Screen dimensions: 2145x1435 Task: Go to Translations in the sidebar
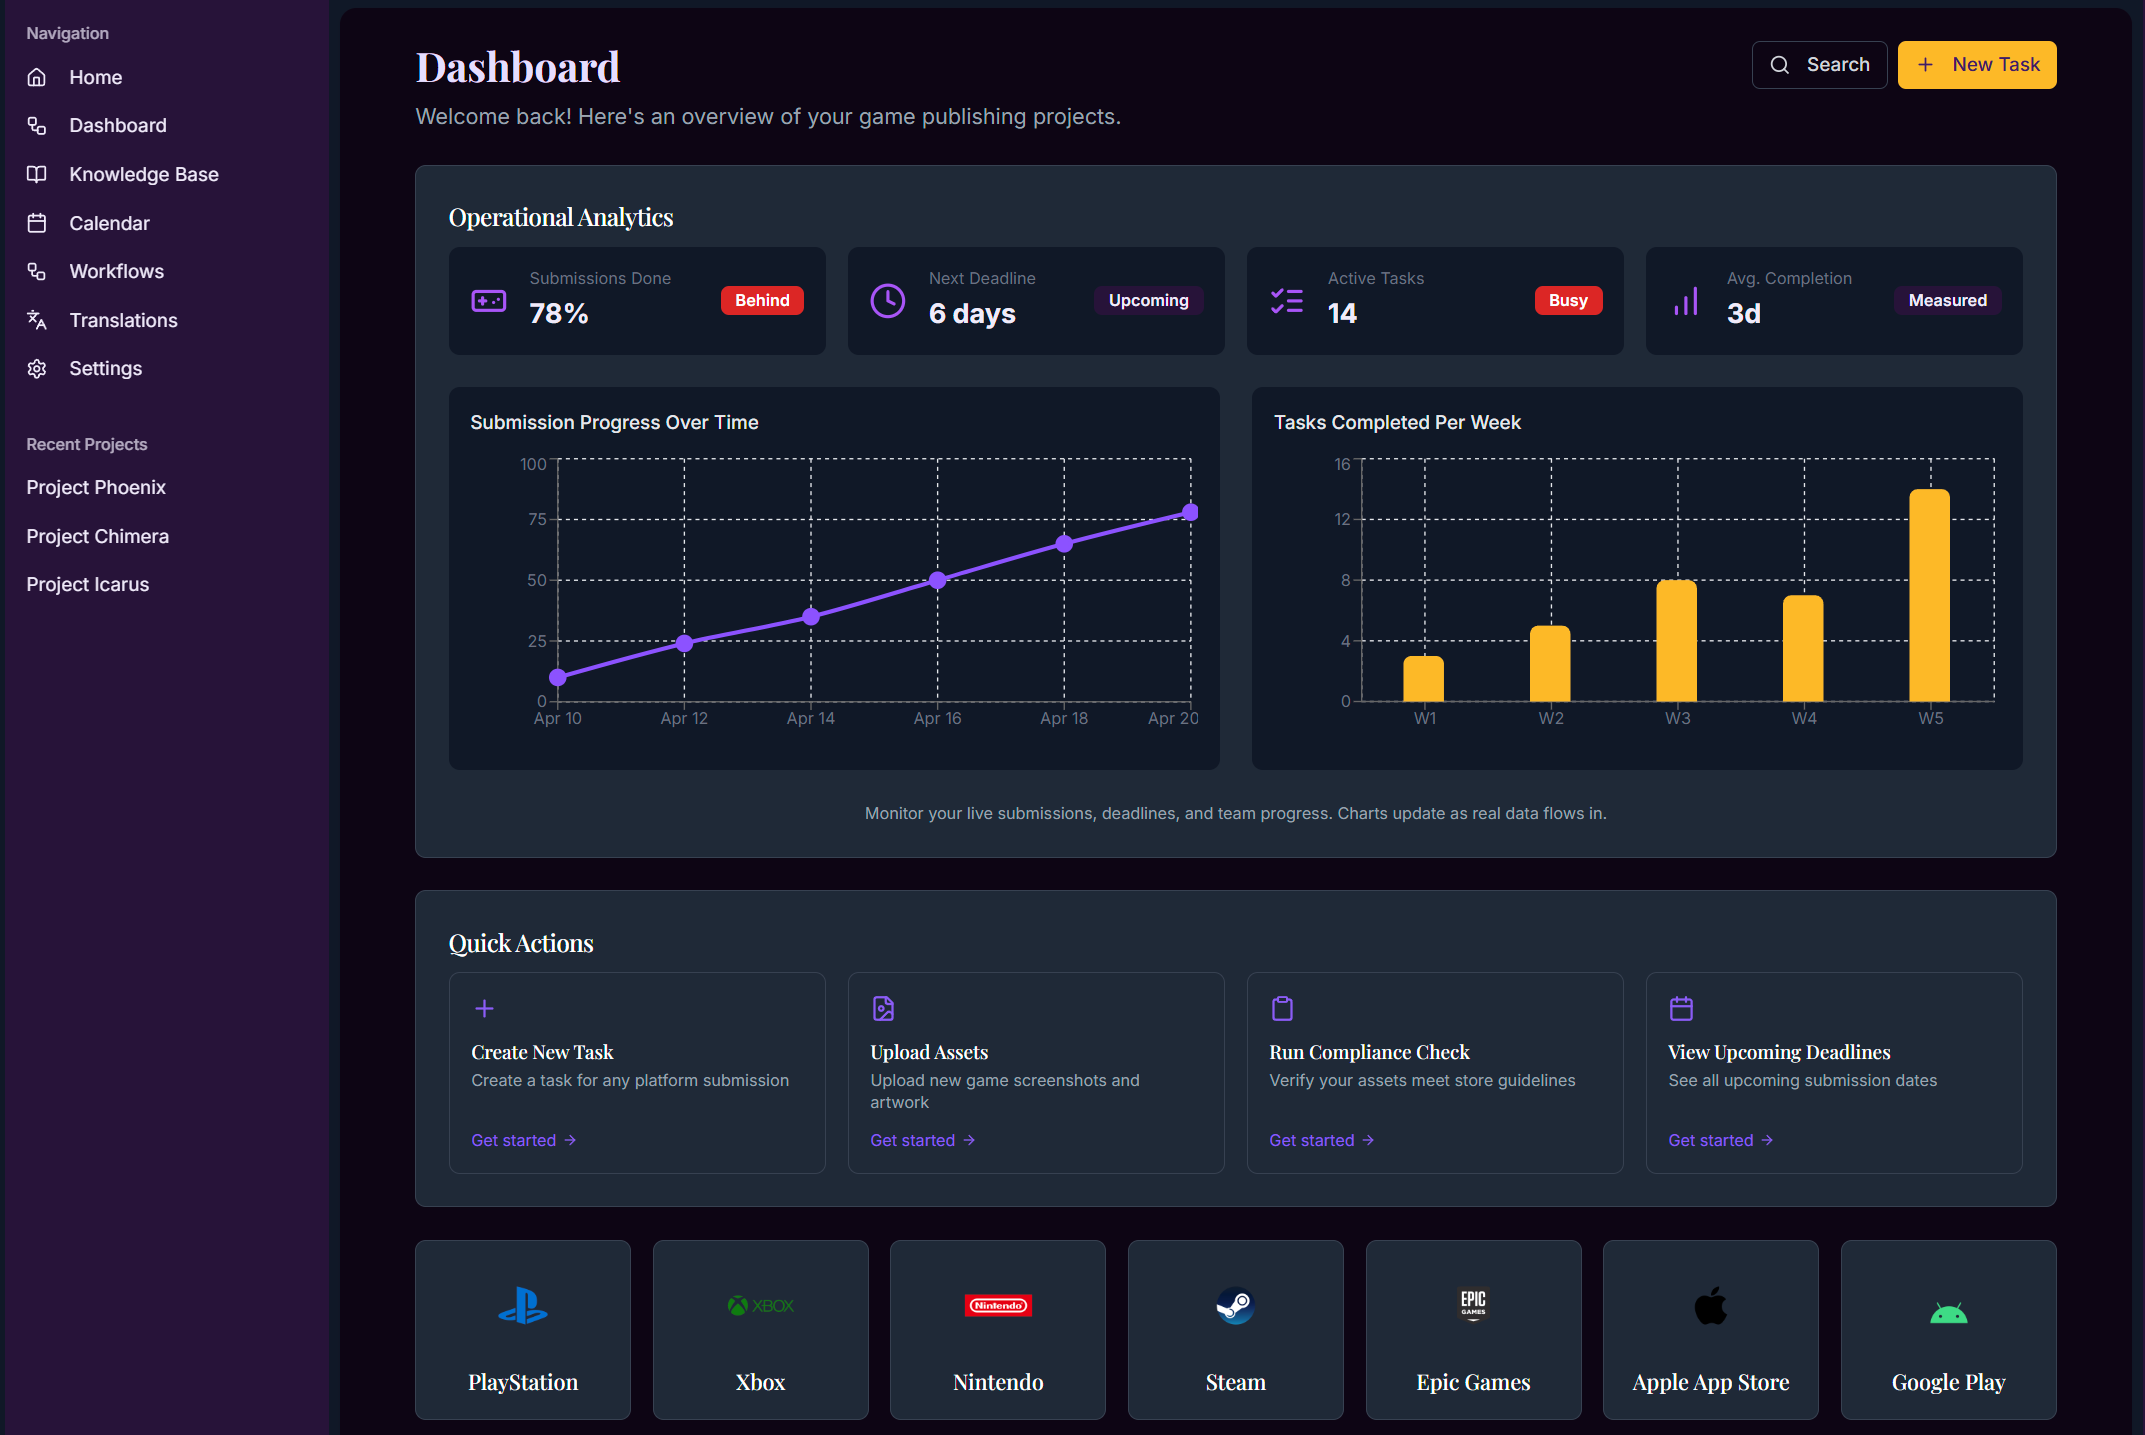[123, 320]
